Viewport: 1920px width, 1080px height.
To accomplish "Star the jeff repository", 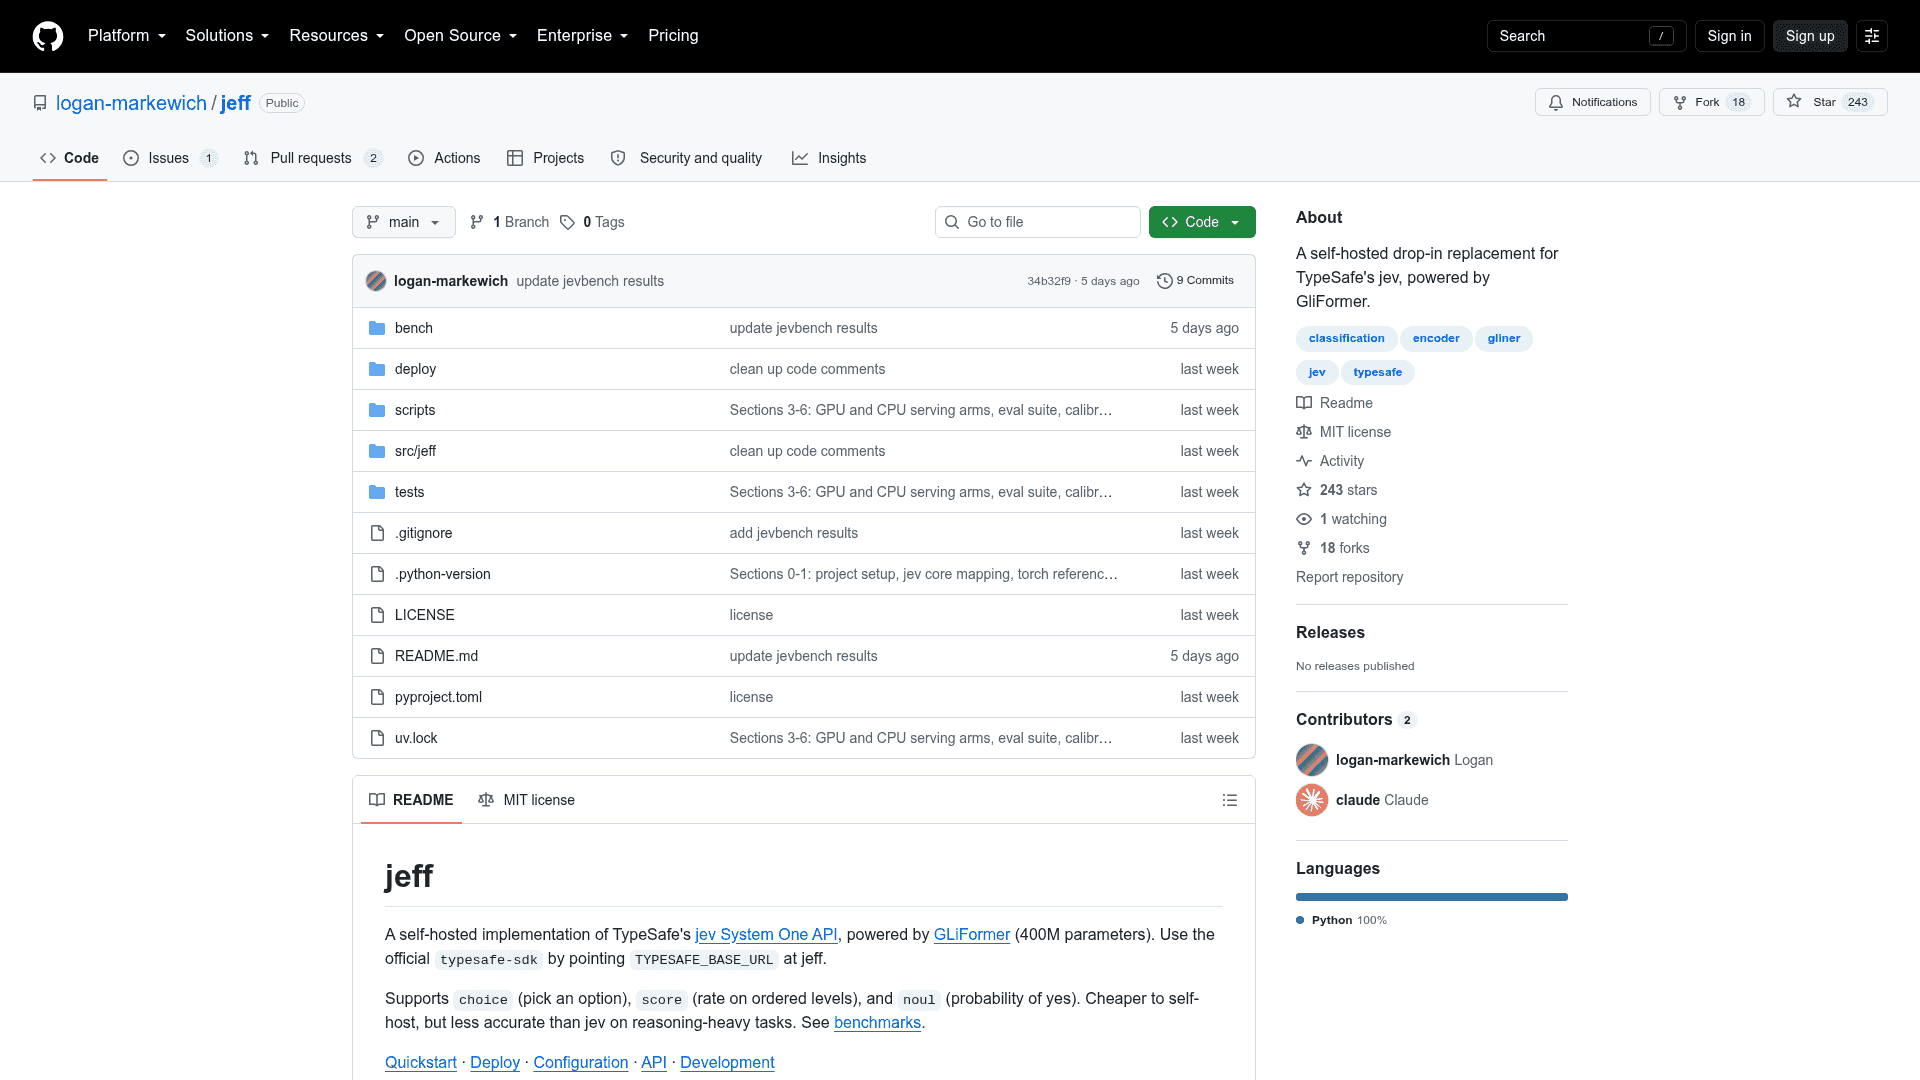I will coord(1830,102).
